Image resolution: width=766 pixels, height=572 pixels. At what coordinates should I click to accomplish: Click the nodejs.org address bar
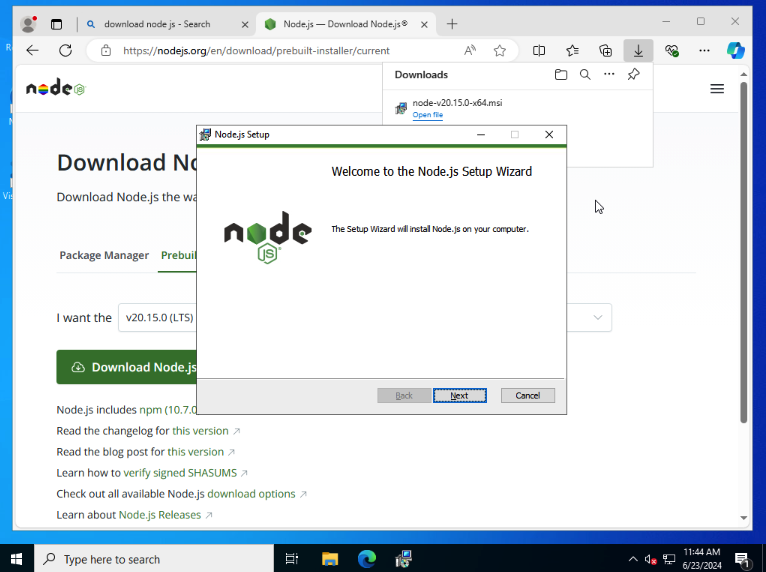256,50
